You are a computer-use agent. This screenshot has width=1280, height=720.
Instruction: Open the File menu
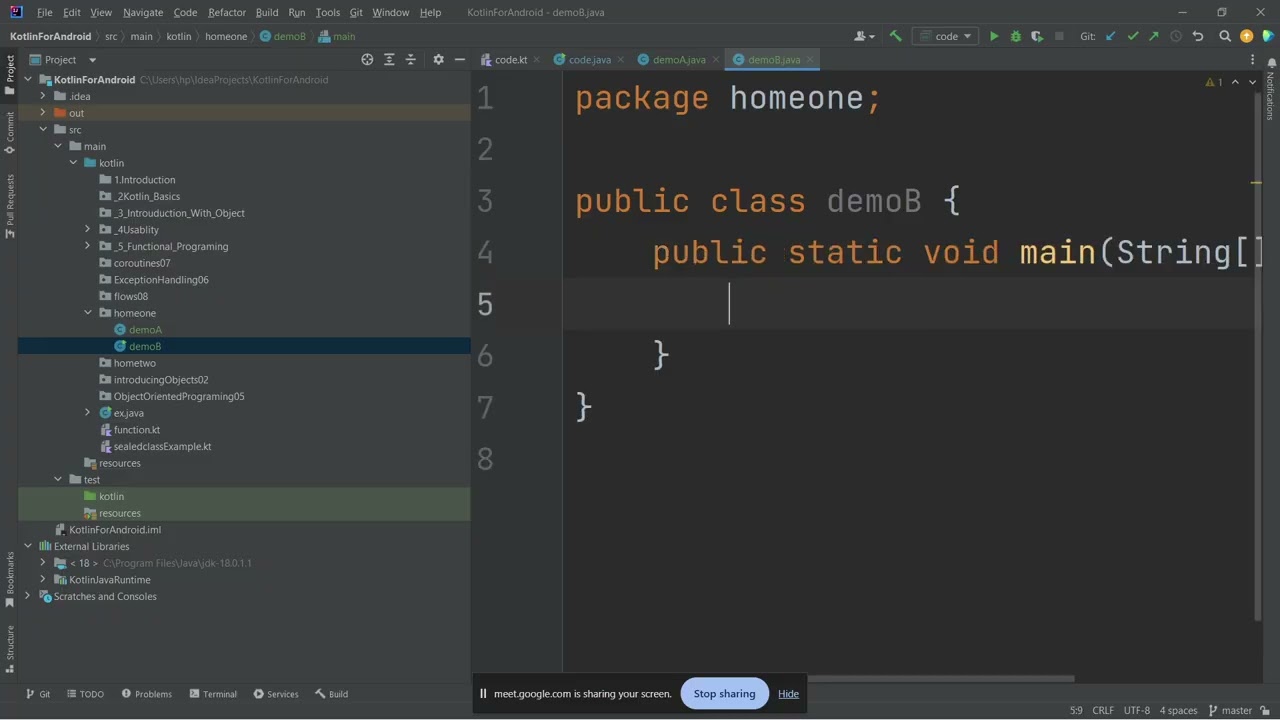pos(45,12)
